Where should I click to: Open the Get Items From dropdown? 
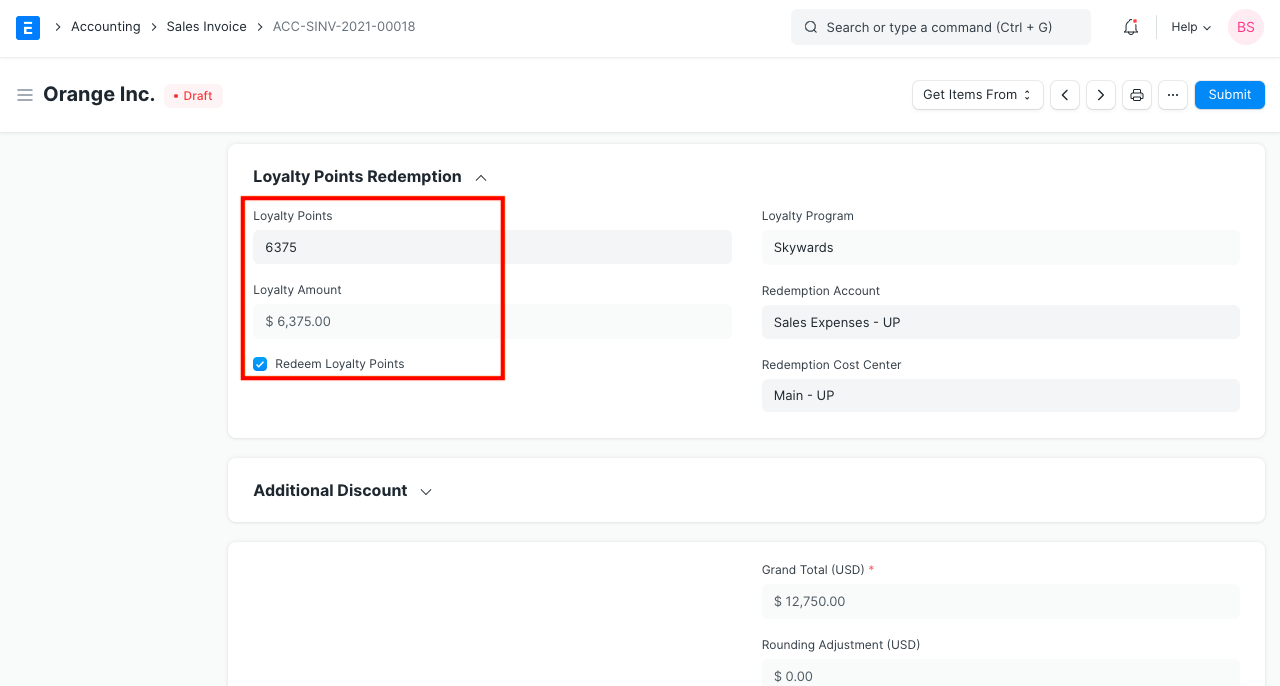tap(977, 95)
